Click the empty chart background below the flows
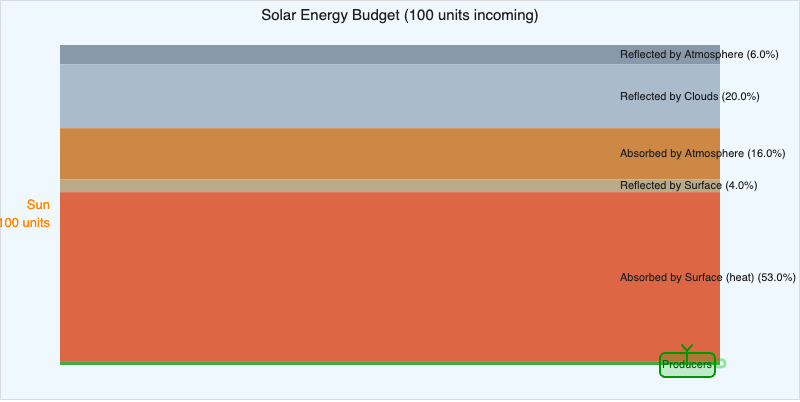Viewport: 800px width, 402px height. 300,385
